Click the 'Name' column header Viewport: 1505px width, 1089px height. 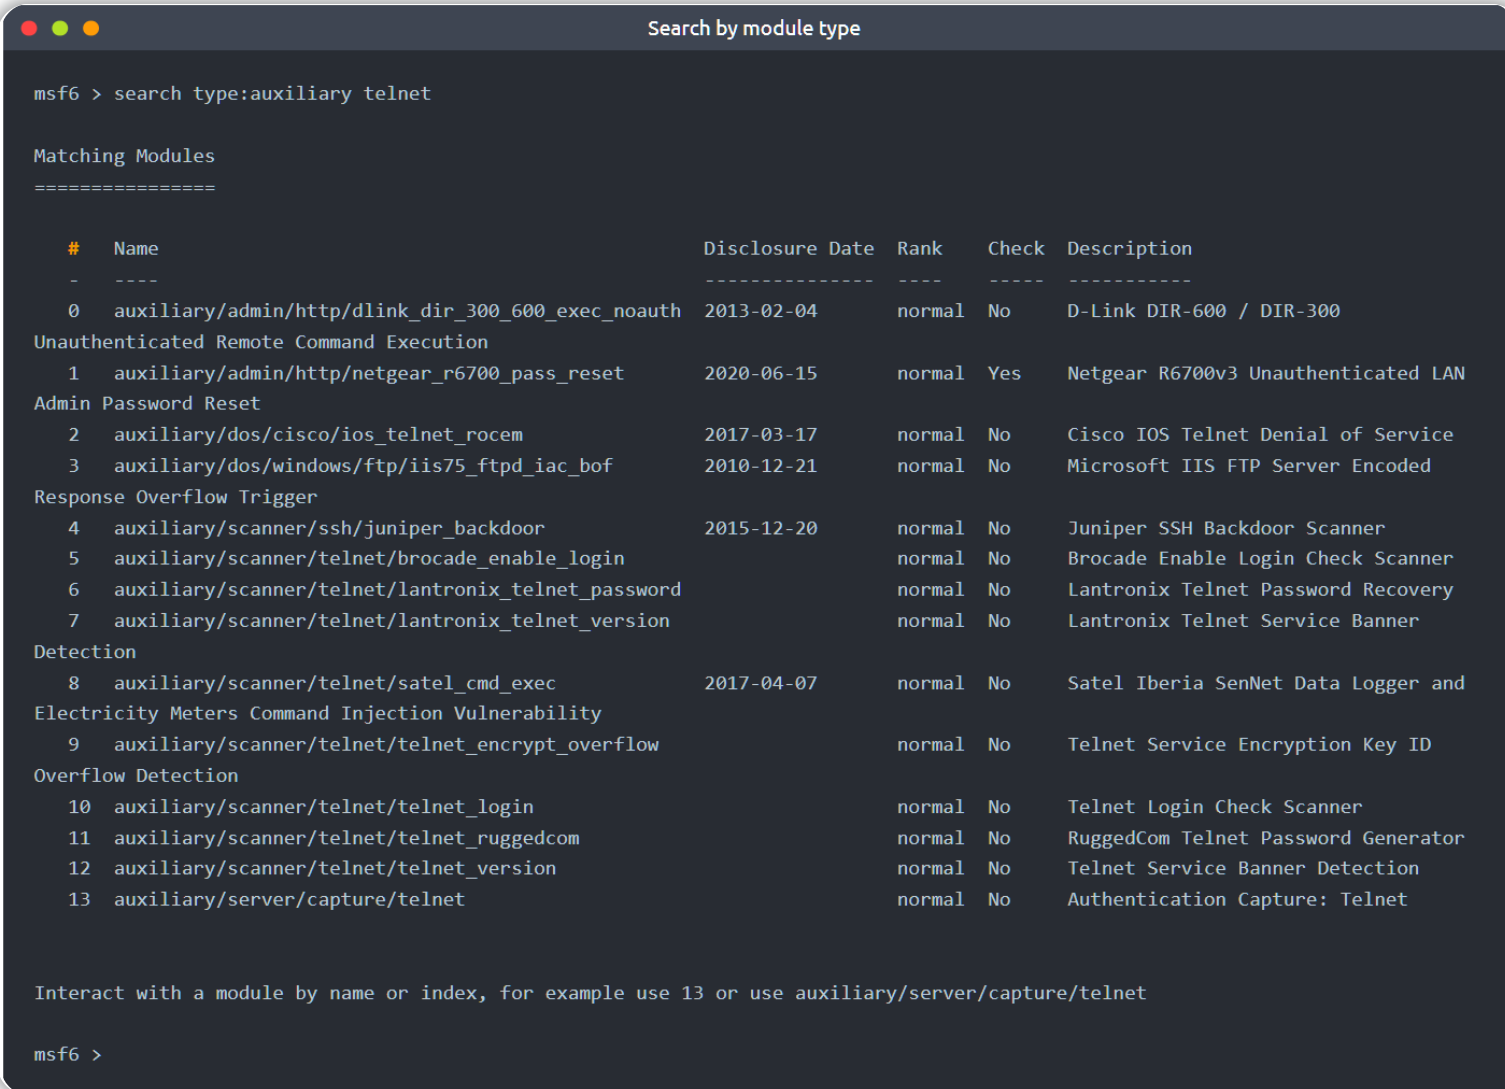tap(136, 248)
